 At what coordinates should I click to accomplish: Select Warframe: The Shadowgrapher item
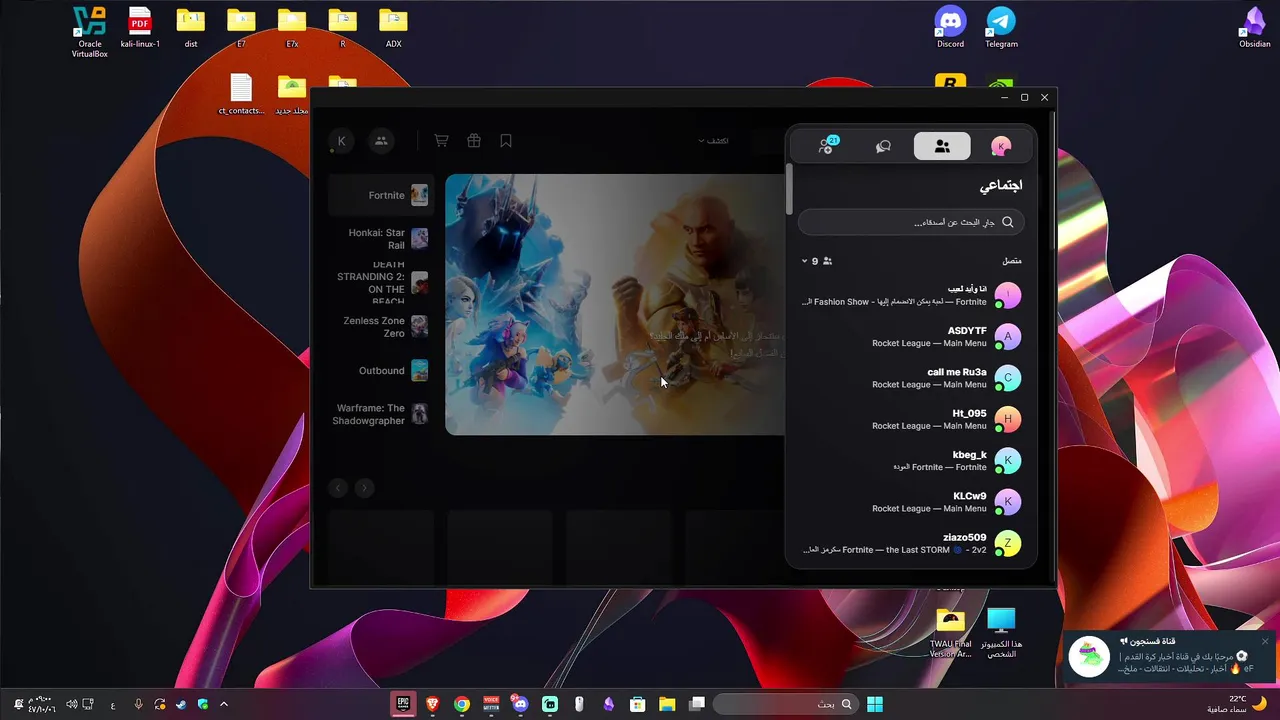381,414
